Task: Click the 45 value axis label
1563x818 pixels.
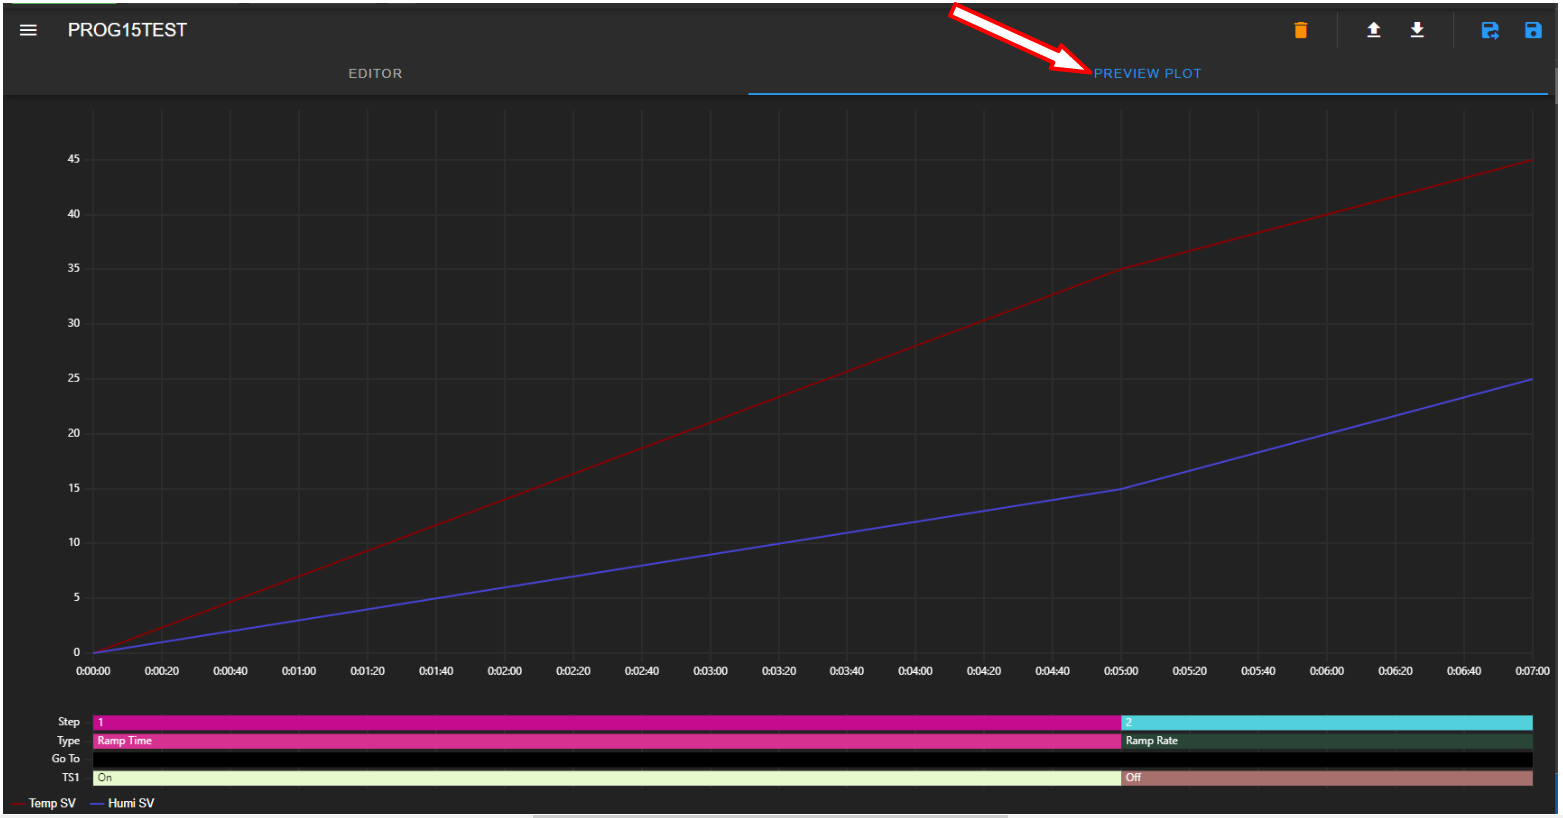Action: click(x=74, y=159)
